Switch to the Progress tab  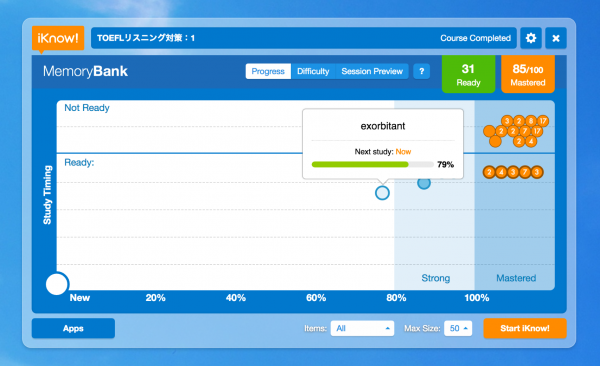[x=268, y=72]
